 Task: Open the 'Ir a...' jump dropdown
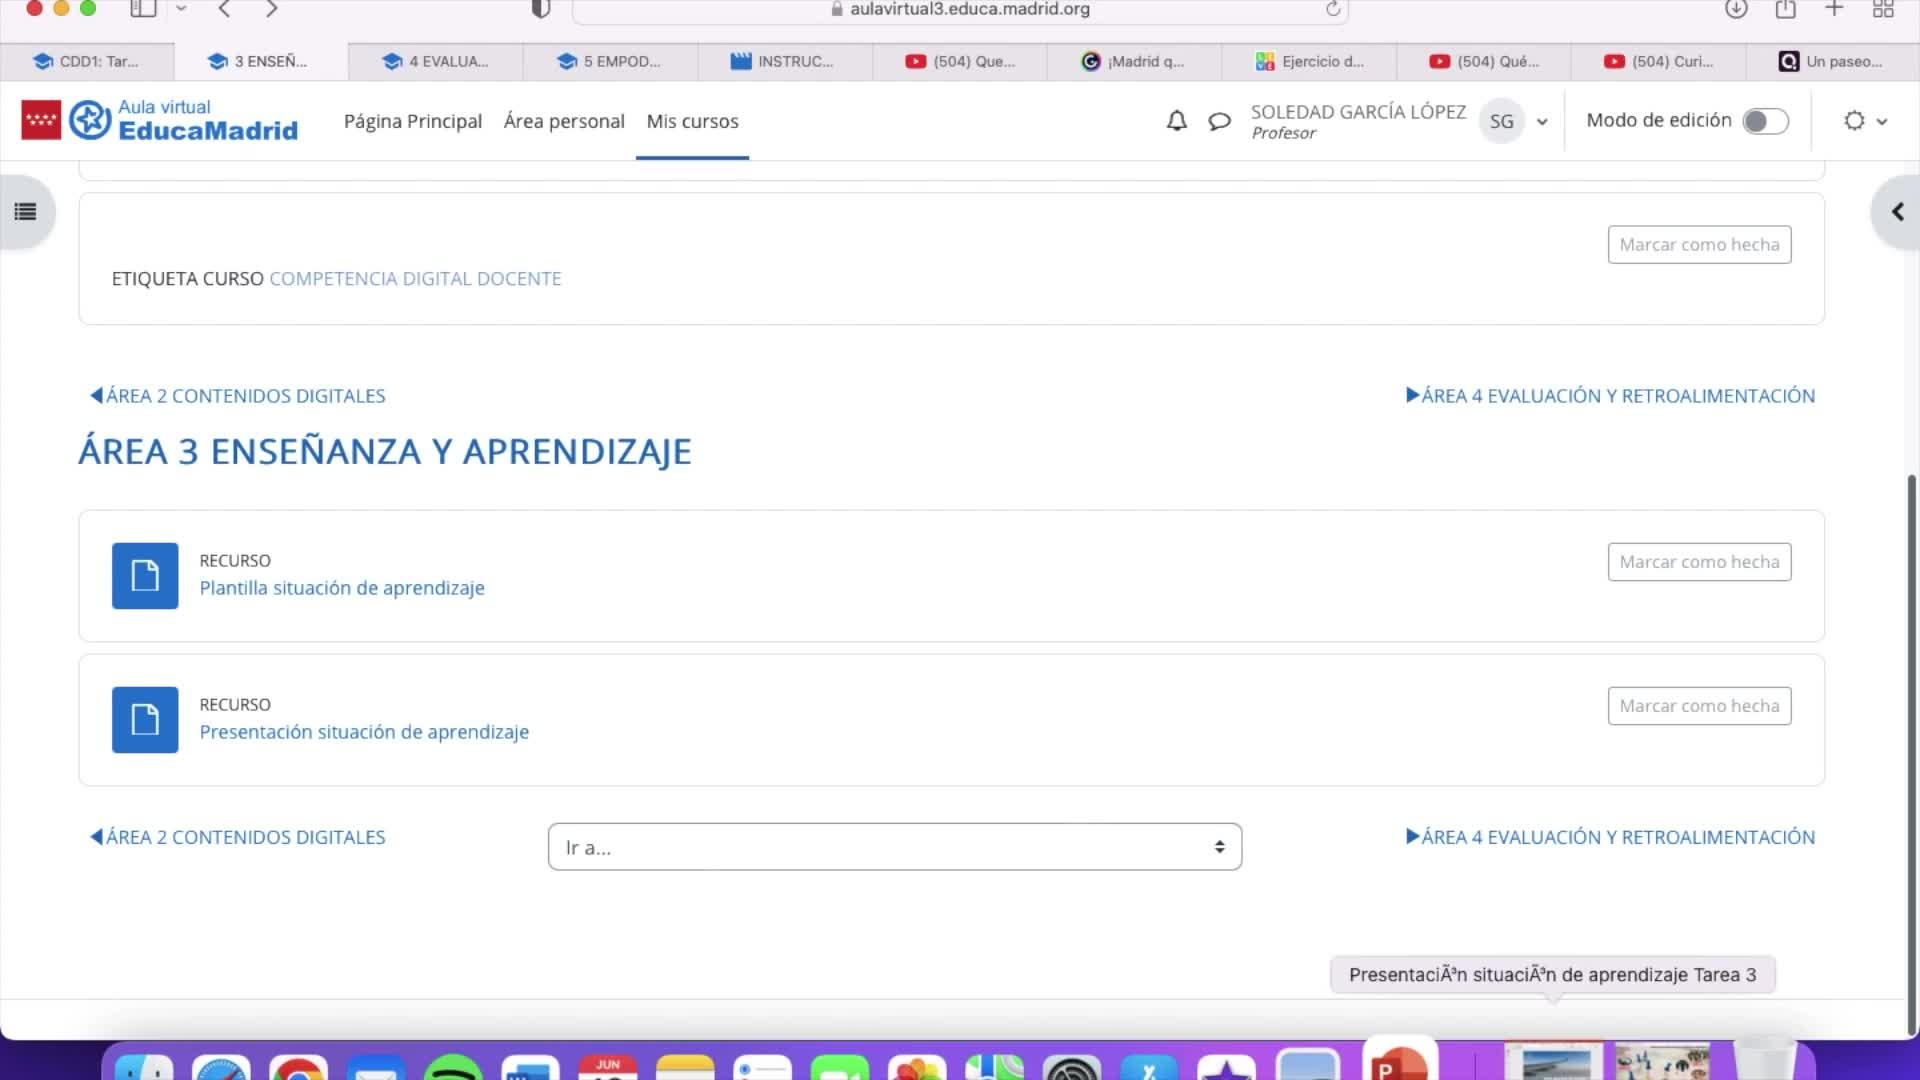click(x=894, y=847)
